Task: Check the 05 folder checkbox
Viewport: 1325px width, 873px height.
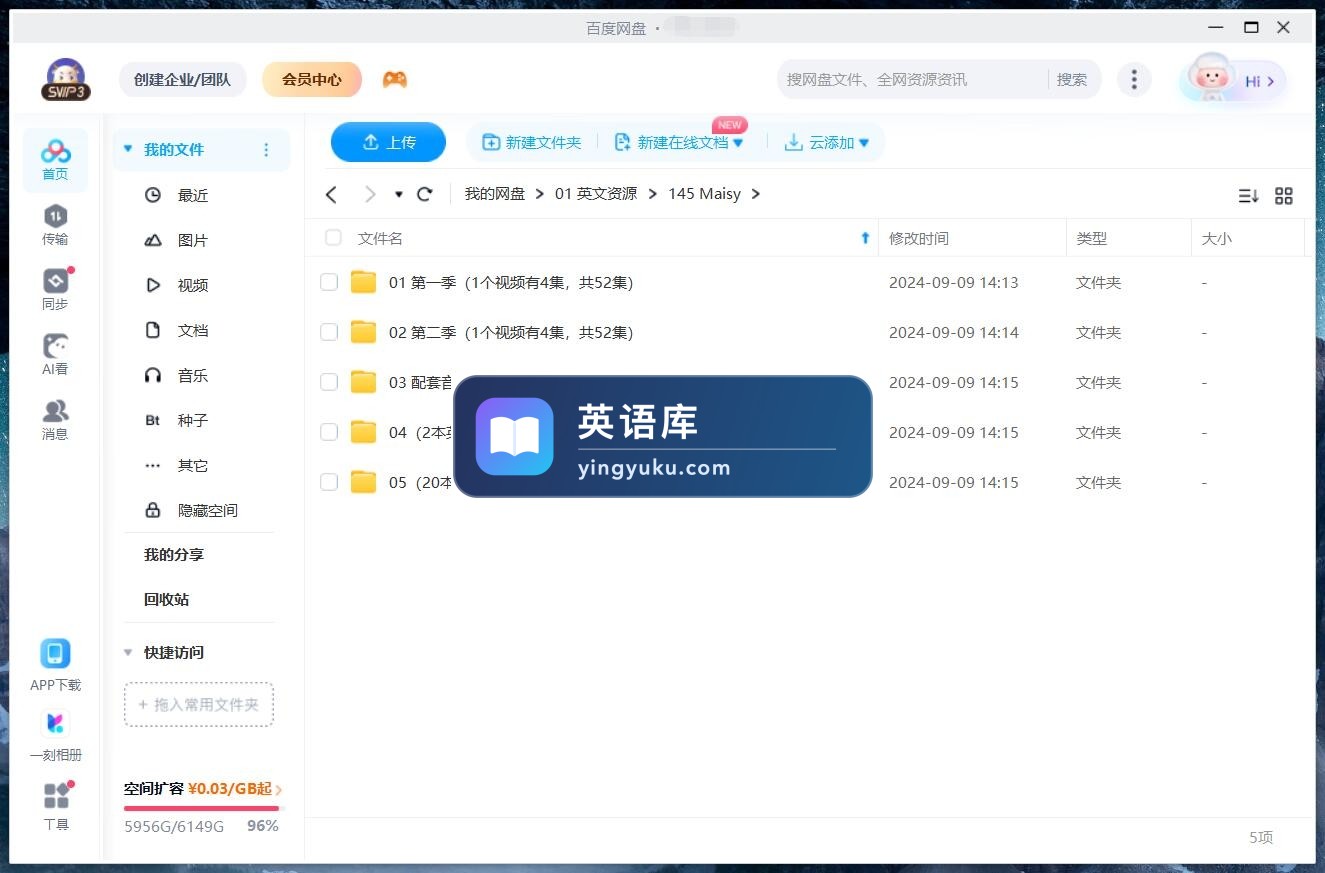Action: click(x=329, y=482)
